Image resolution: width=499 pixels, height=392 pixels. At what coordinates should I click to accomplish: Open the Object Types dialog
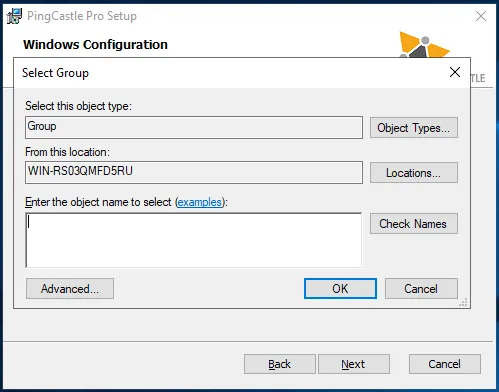tap(414, 128)
